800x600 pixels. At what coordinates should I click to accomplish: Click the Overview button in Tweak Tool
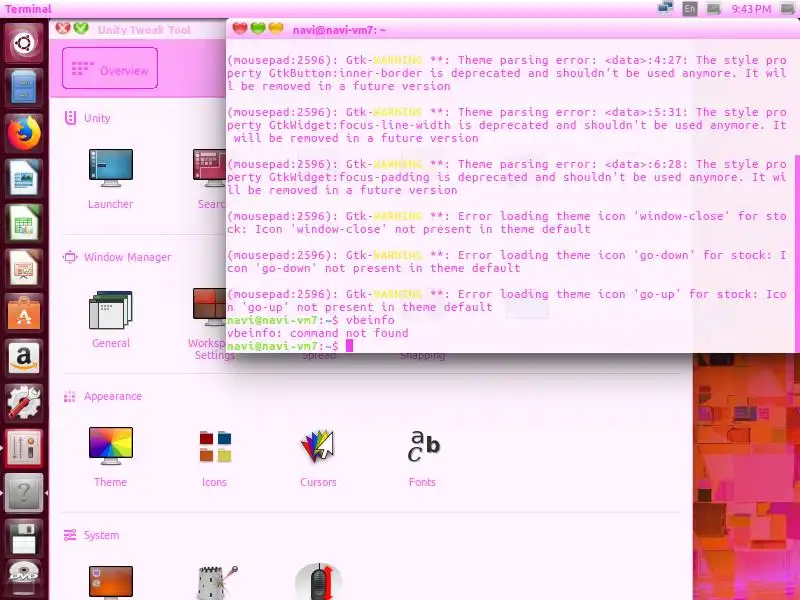point(110,68)
